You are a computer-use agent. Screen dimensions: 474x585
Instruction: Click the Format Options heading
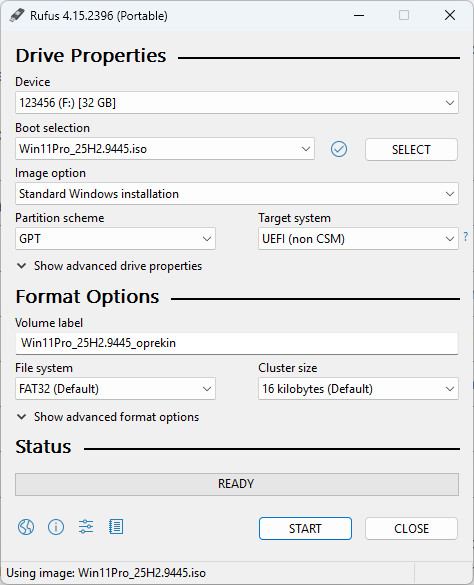87,297
